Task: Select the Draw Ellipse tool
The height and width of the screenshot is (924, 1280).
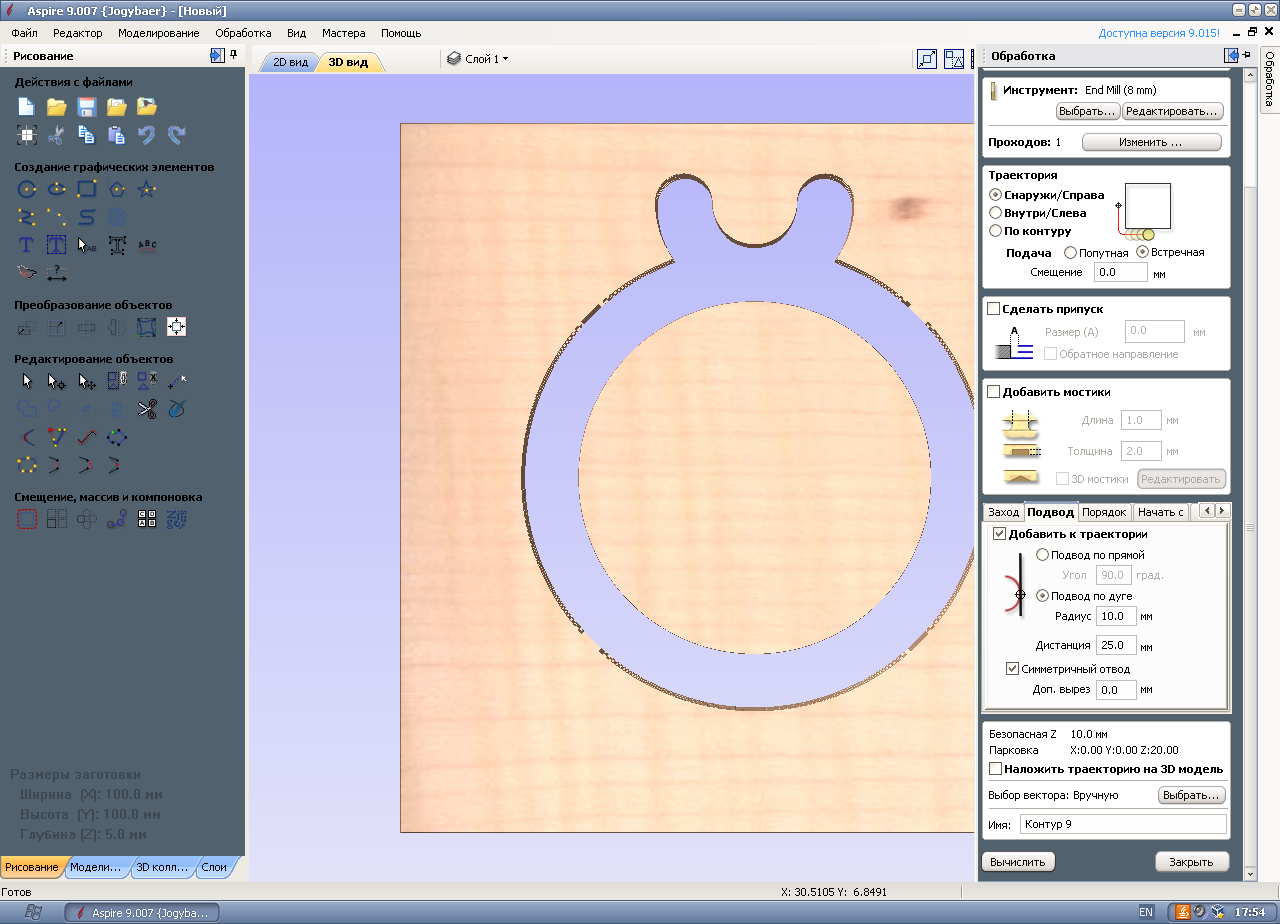Action: pyautogui.click(x=57, y=189)
